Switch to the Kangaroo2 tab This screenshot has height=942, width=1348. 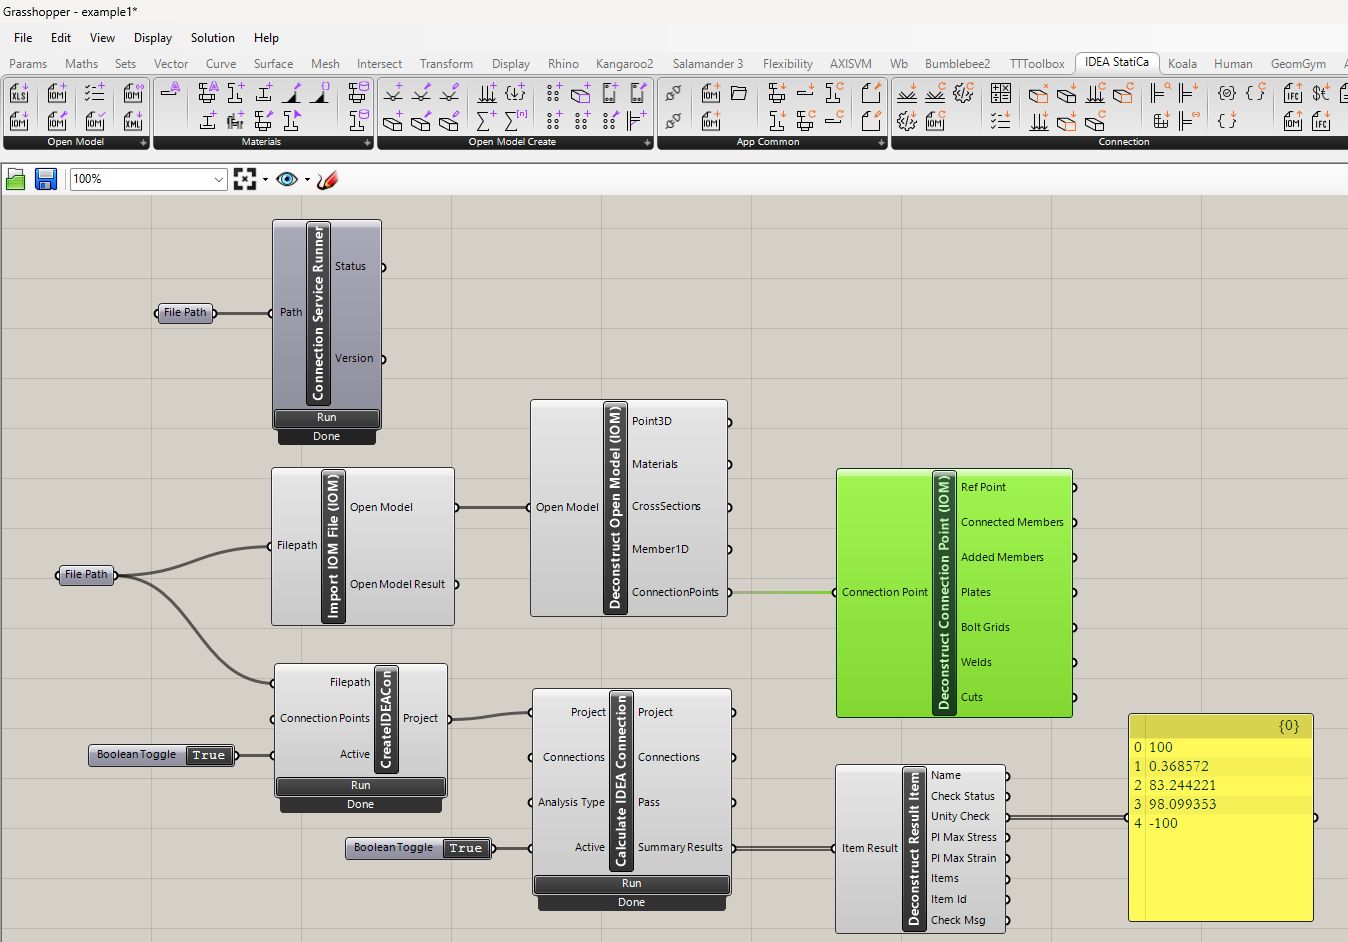point(624,64)
